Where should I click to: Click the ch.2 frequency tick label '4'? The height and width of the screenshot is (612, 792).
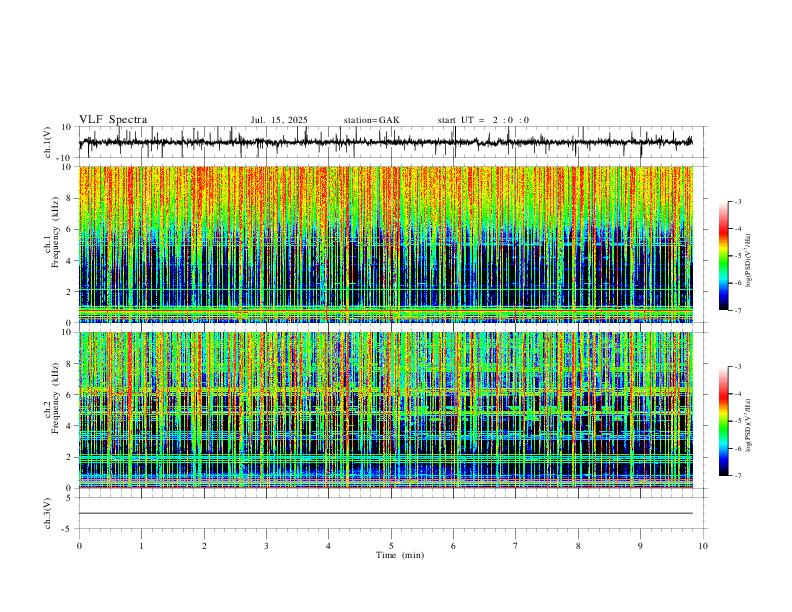[70, 426]
